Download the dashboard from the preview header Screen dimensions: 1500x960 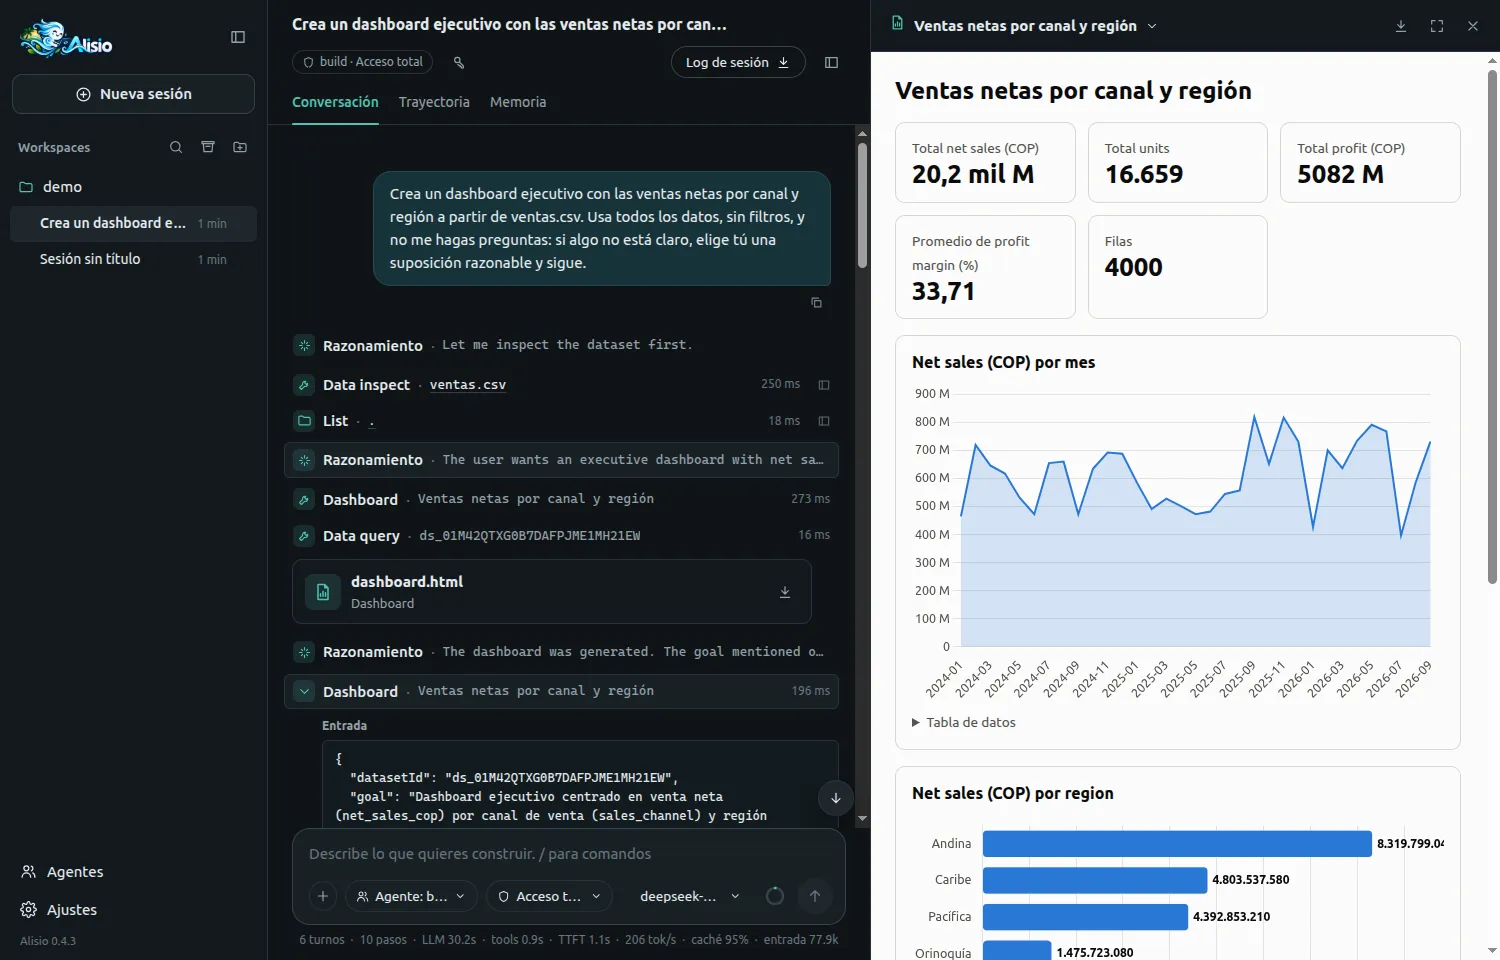[x=1401, y=26]
